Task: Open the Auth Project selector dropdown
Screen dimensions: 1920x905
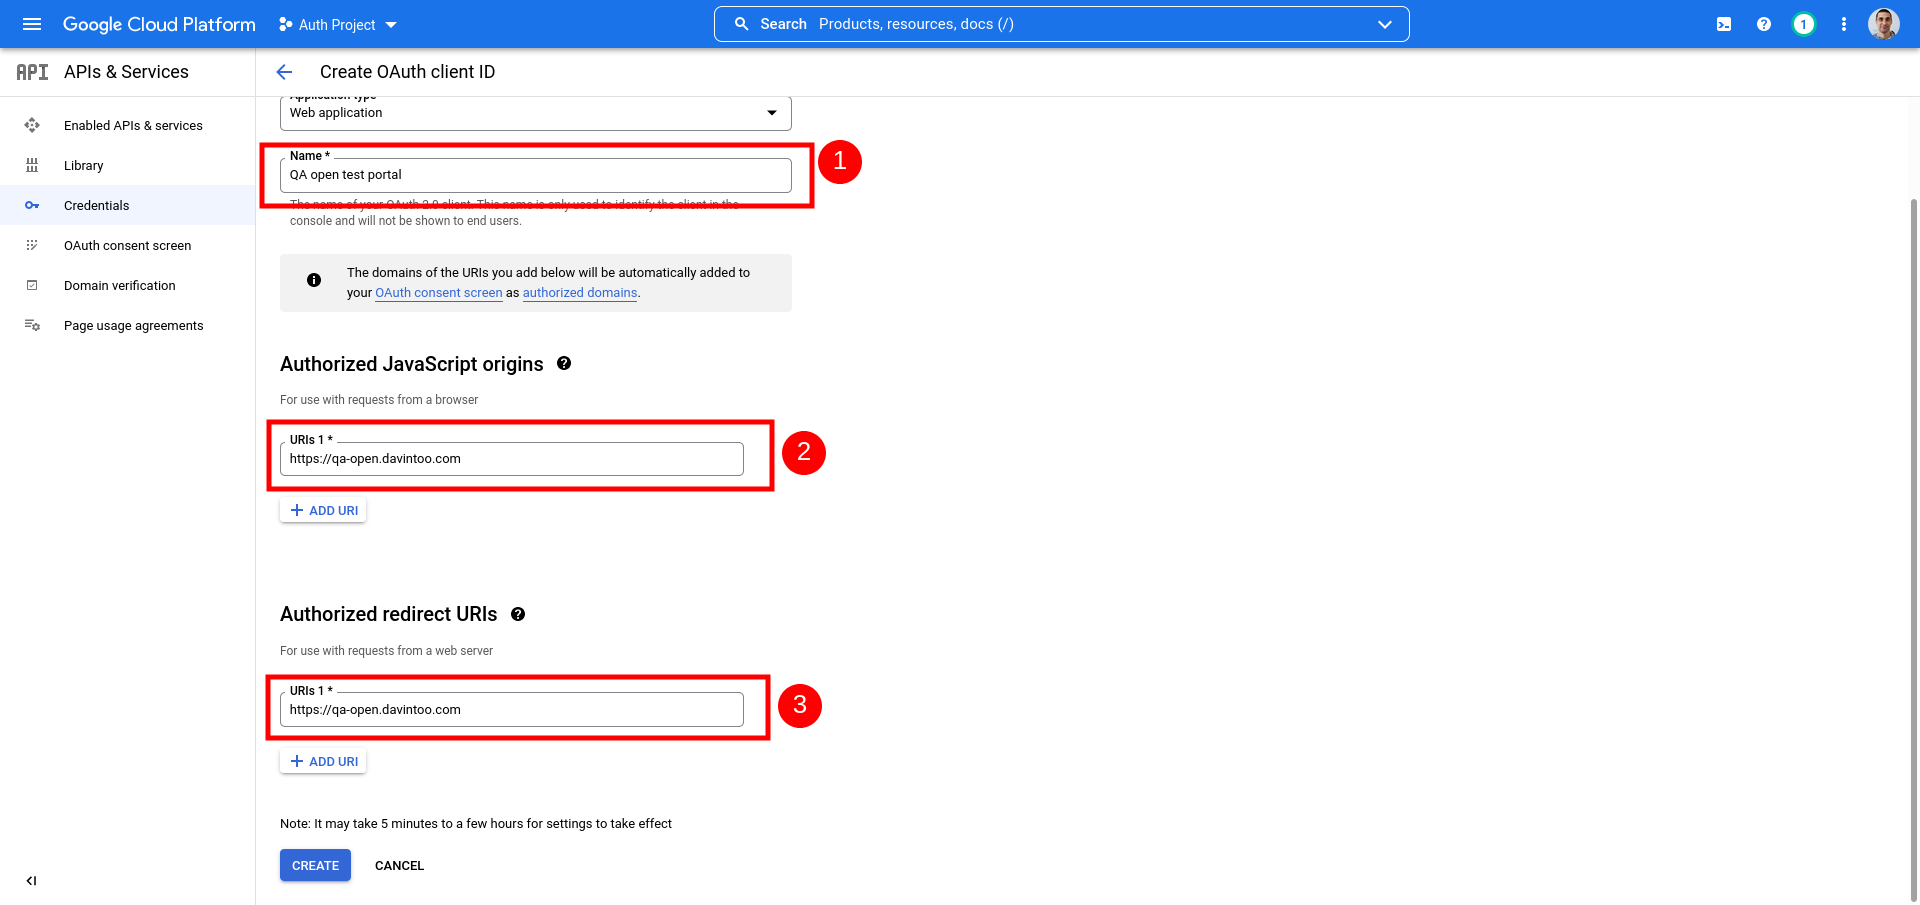Action: (338, 24)
